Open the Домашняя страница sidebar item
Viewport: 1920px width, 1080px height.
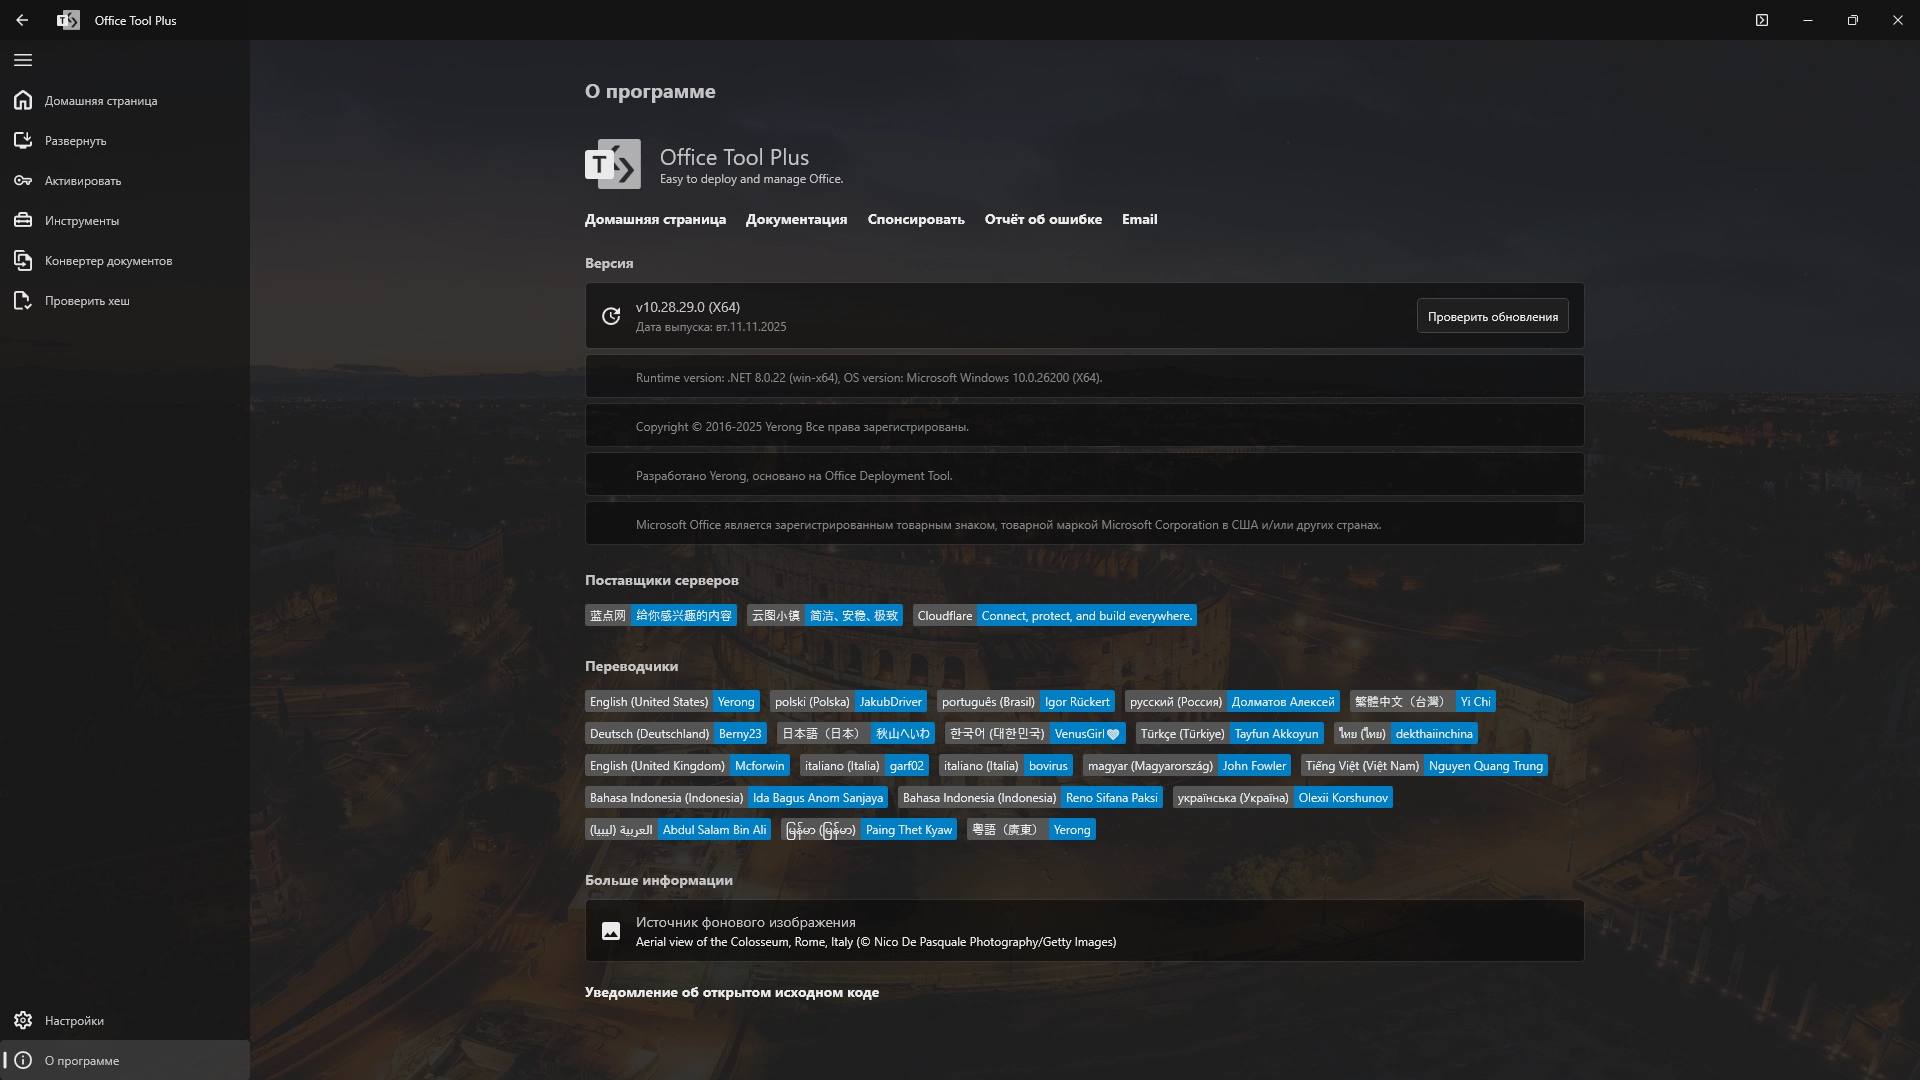tap(100, 101)
